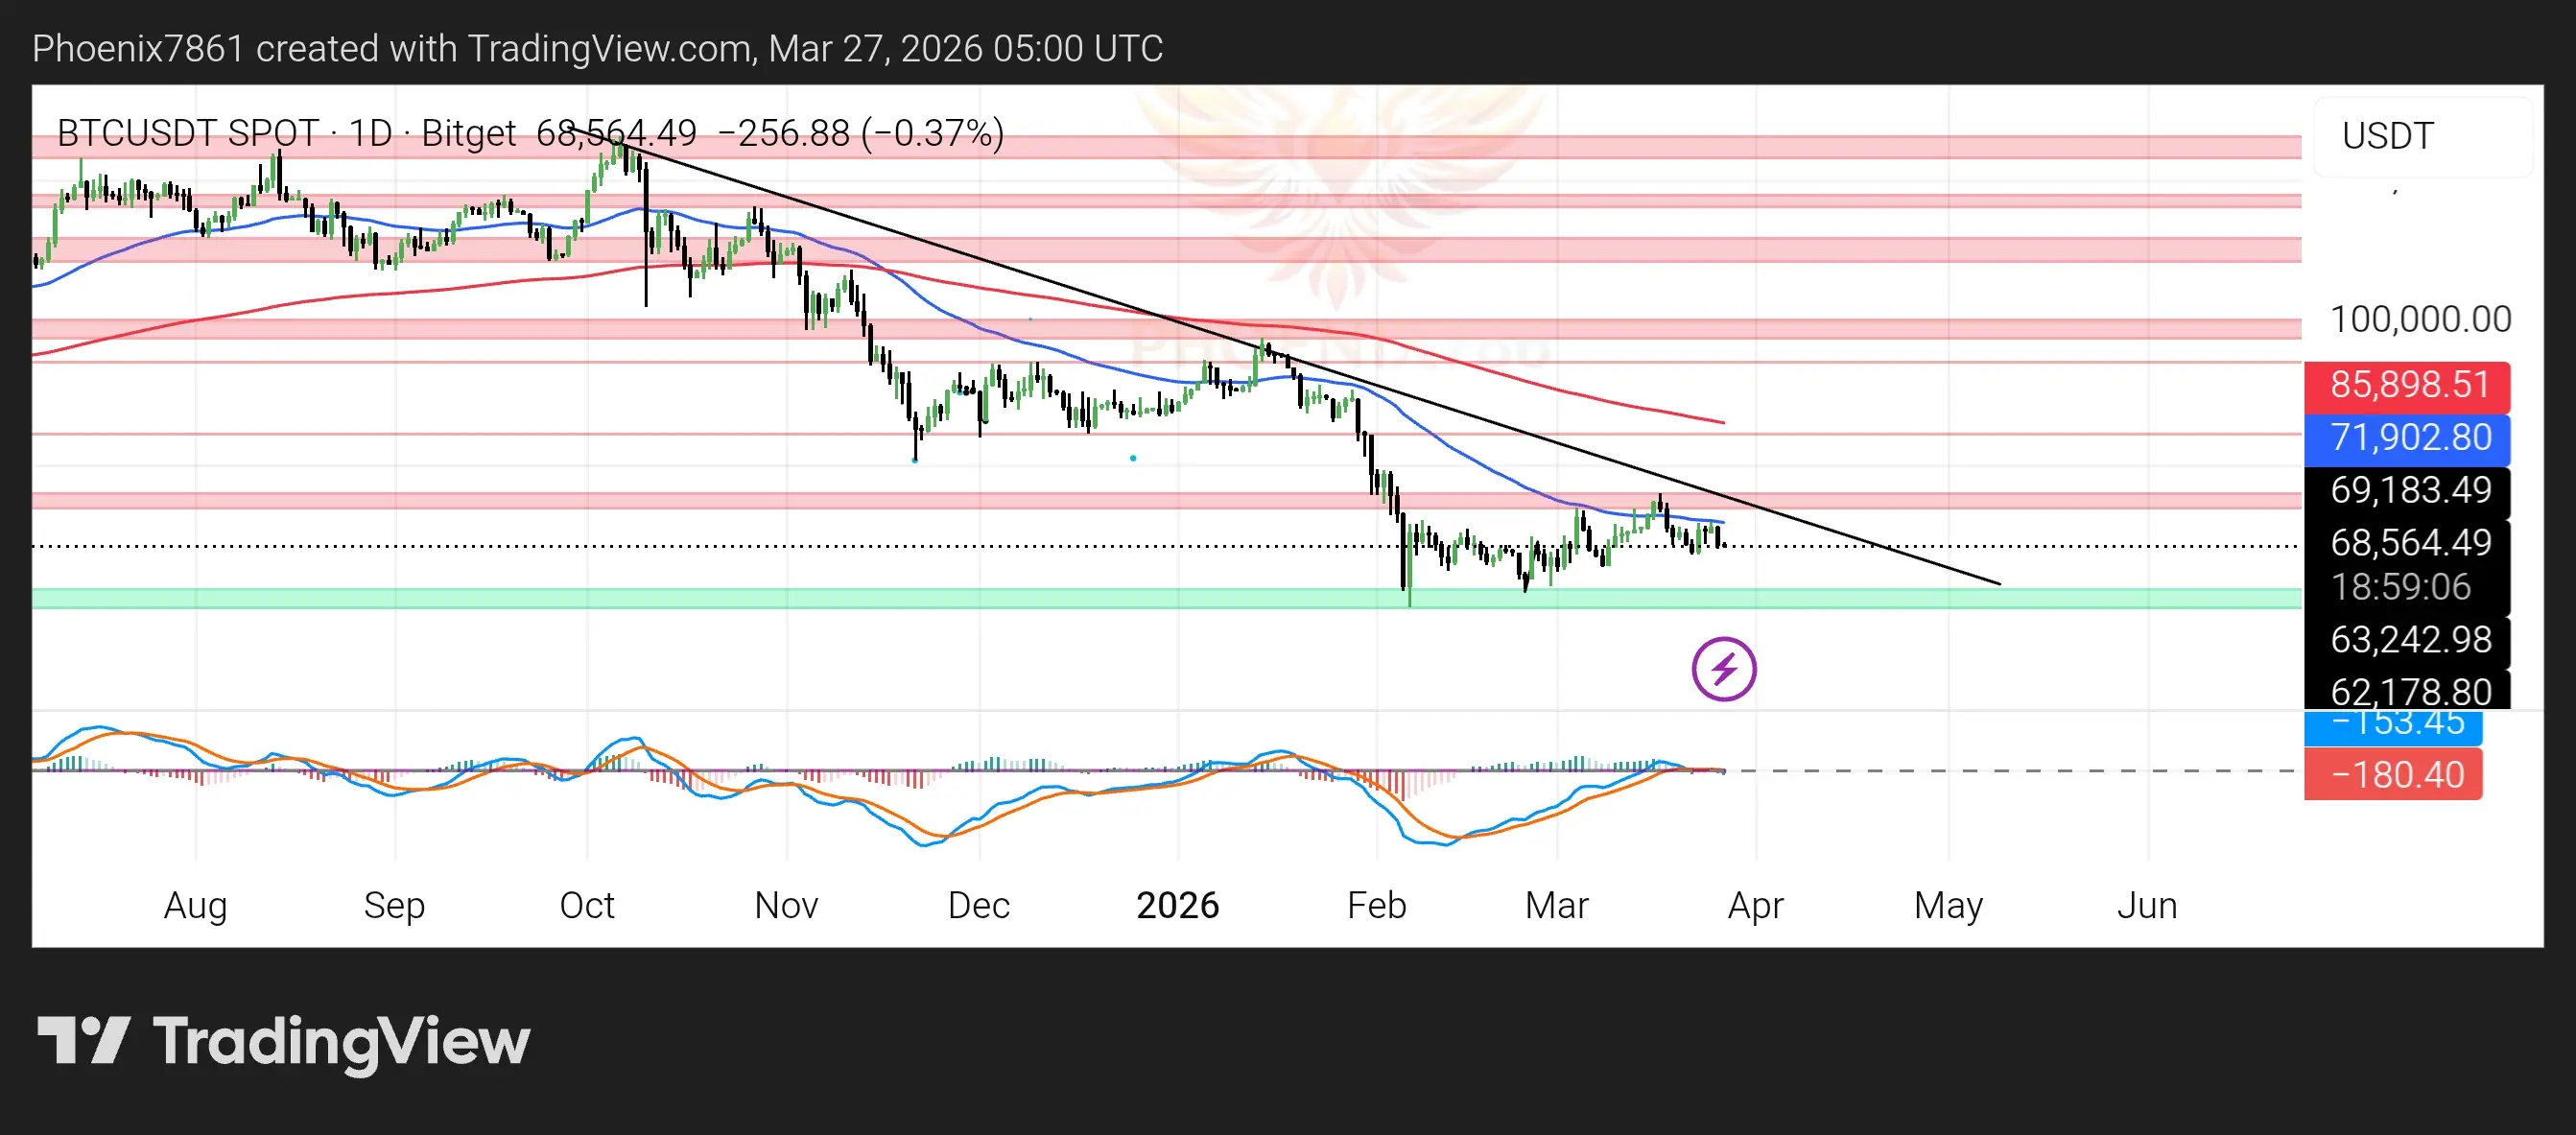Click the BTCUSDT SPOT symbol name
2576x1135 pixels.
pyautogui.click(x=187, y=133)
